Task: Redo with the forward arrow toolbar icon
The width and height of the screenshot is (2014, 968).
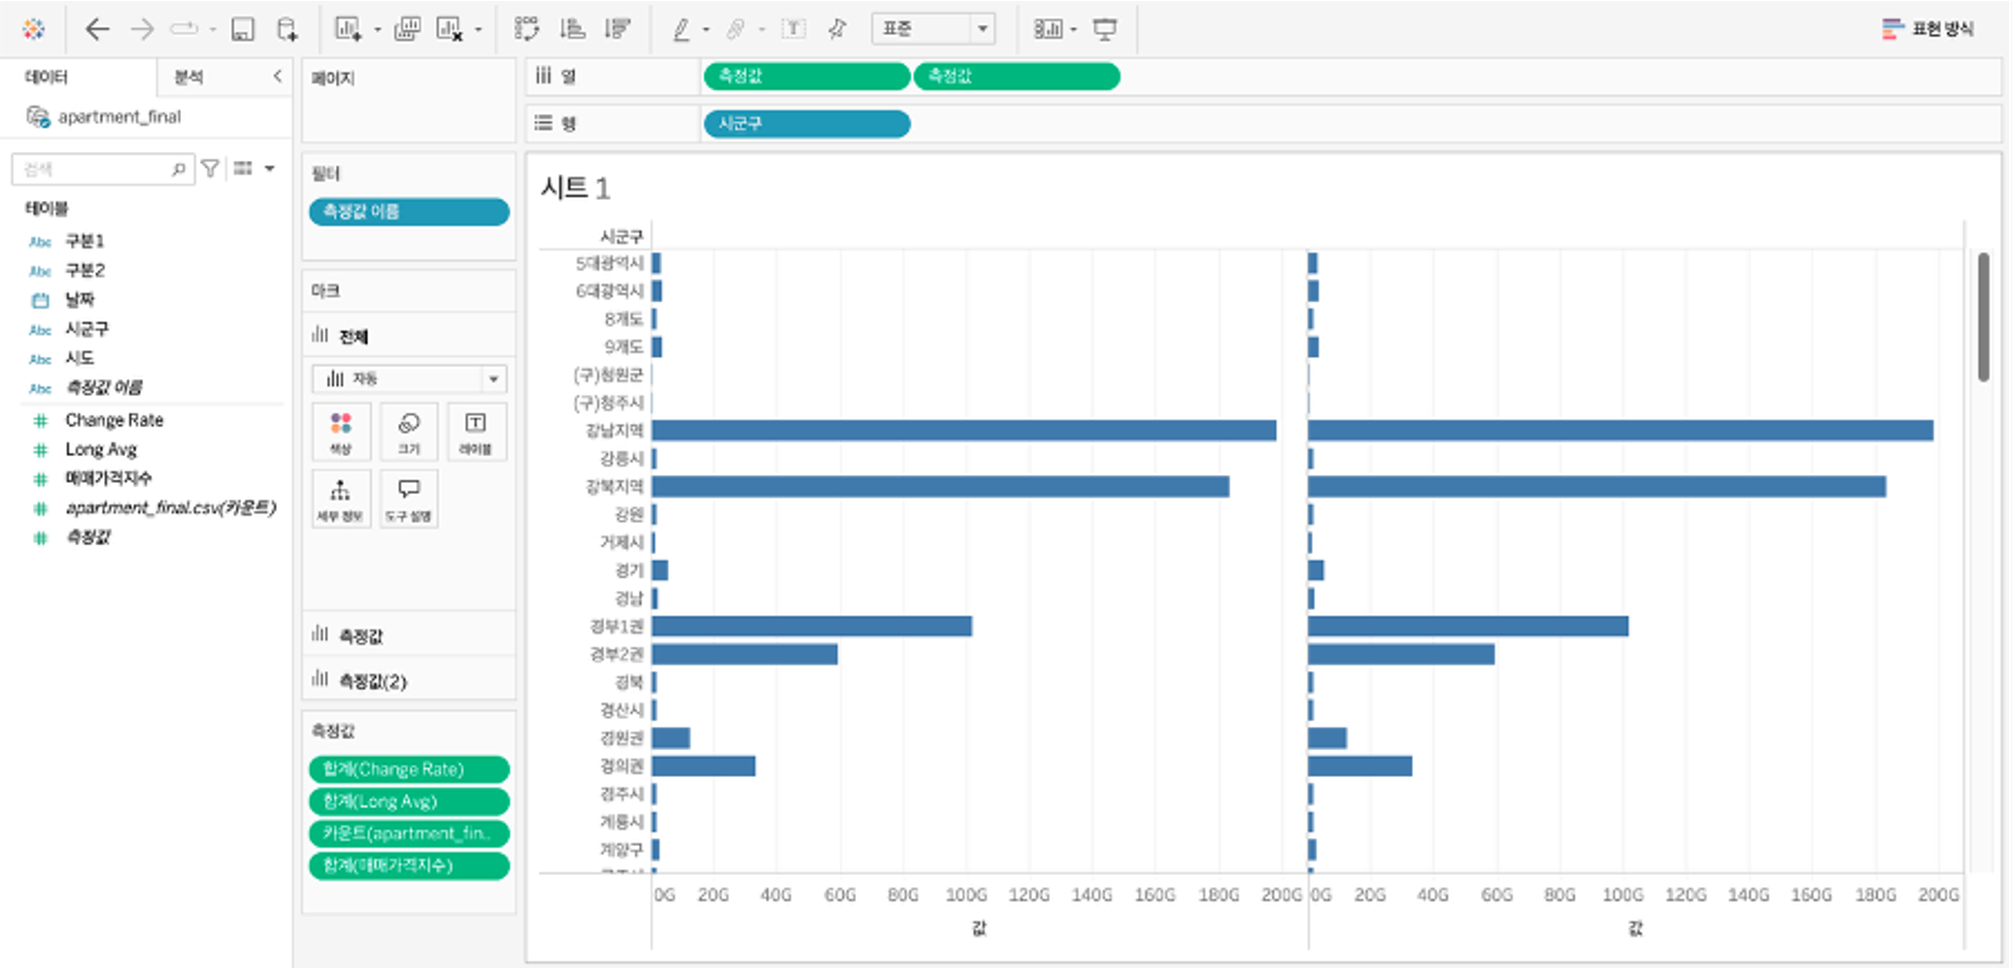Action: pos(143,29)
